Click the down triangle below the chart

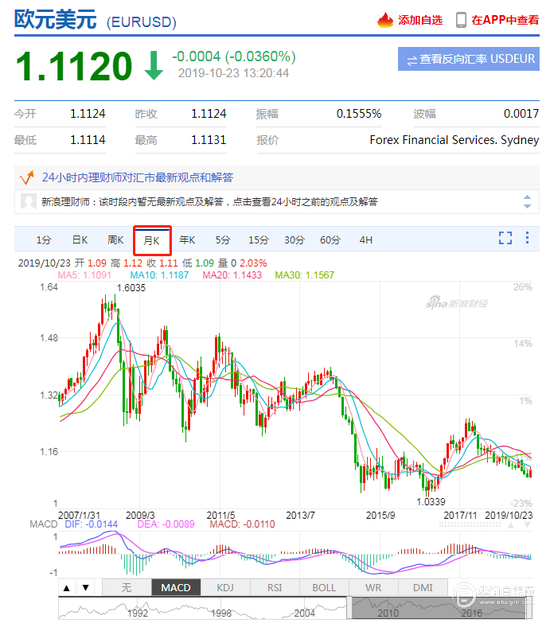coord(85,588)
